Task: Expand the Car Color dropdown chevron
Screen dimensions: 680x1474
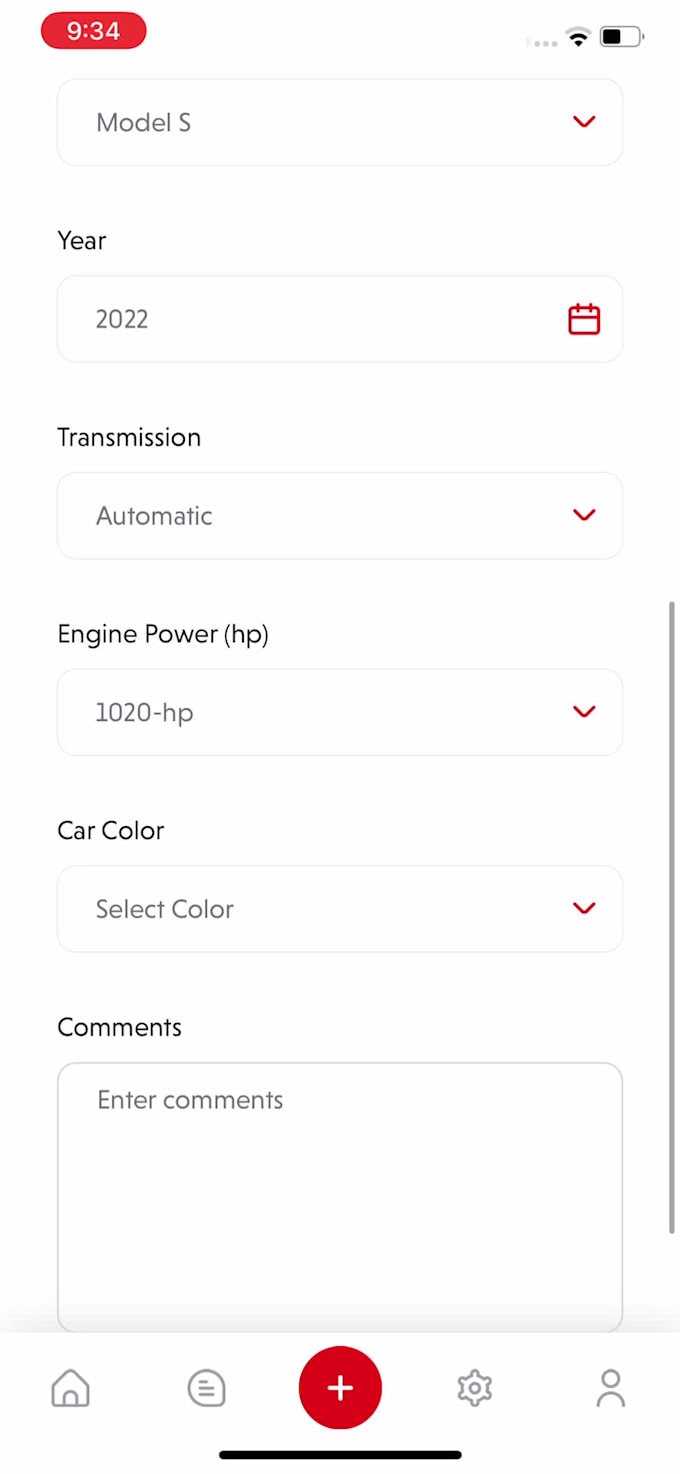Action: coord(584,908)
